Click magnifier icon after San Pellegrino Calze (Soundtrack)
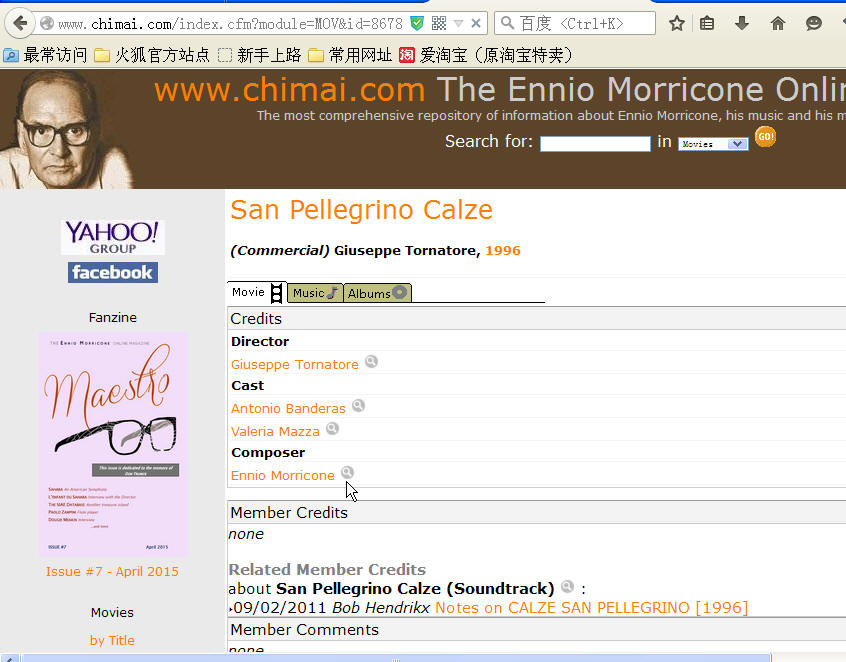The width and height of the screenshot is (846, 662). click(567, 586)
